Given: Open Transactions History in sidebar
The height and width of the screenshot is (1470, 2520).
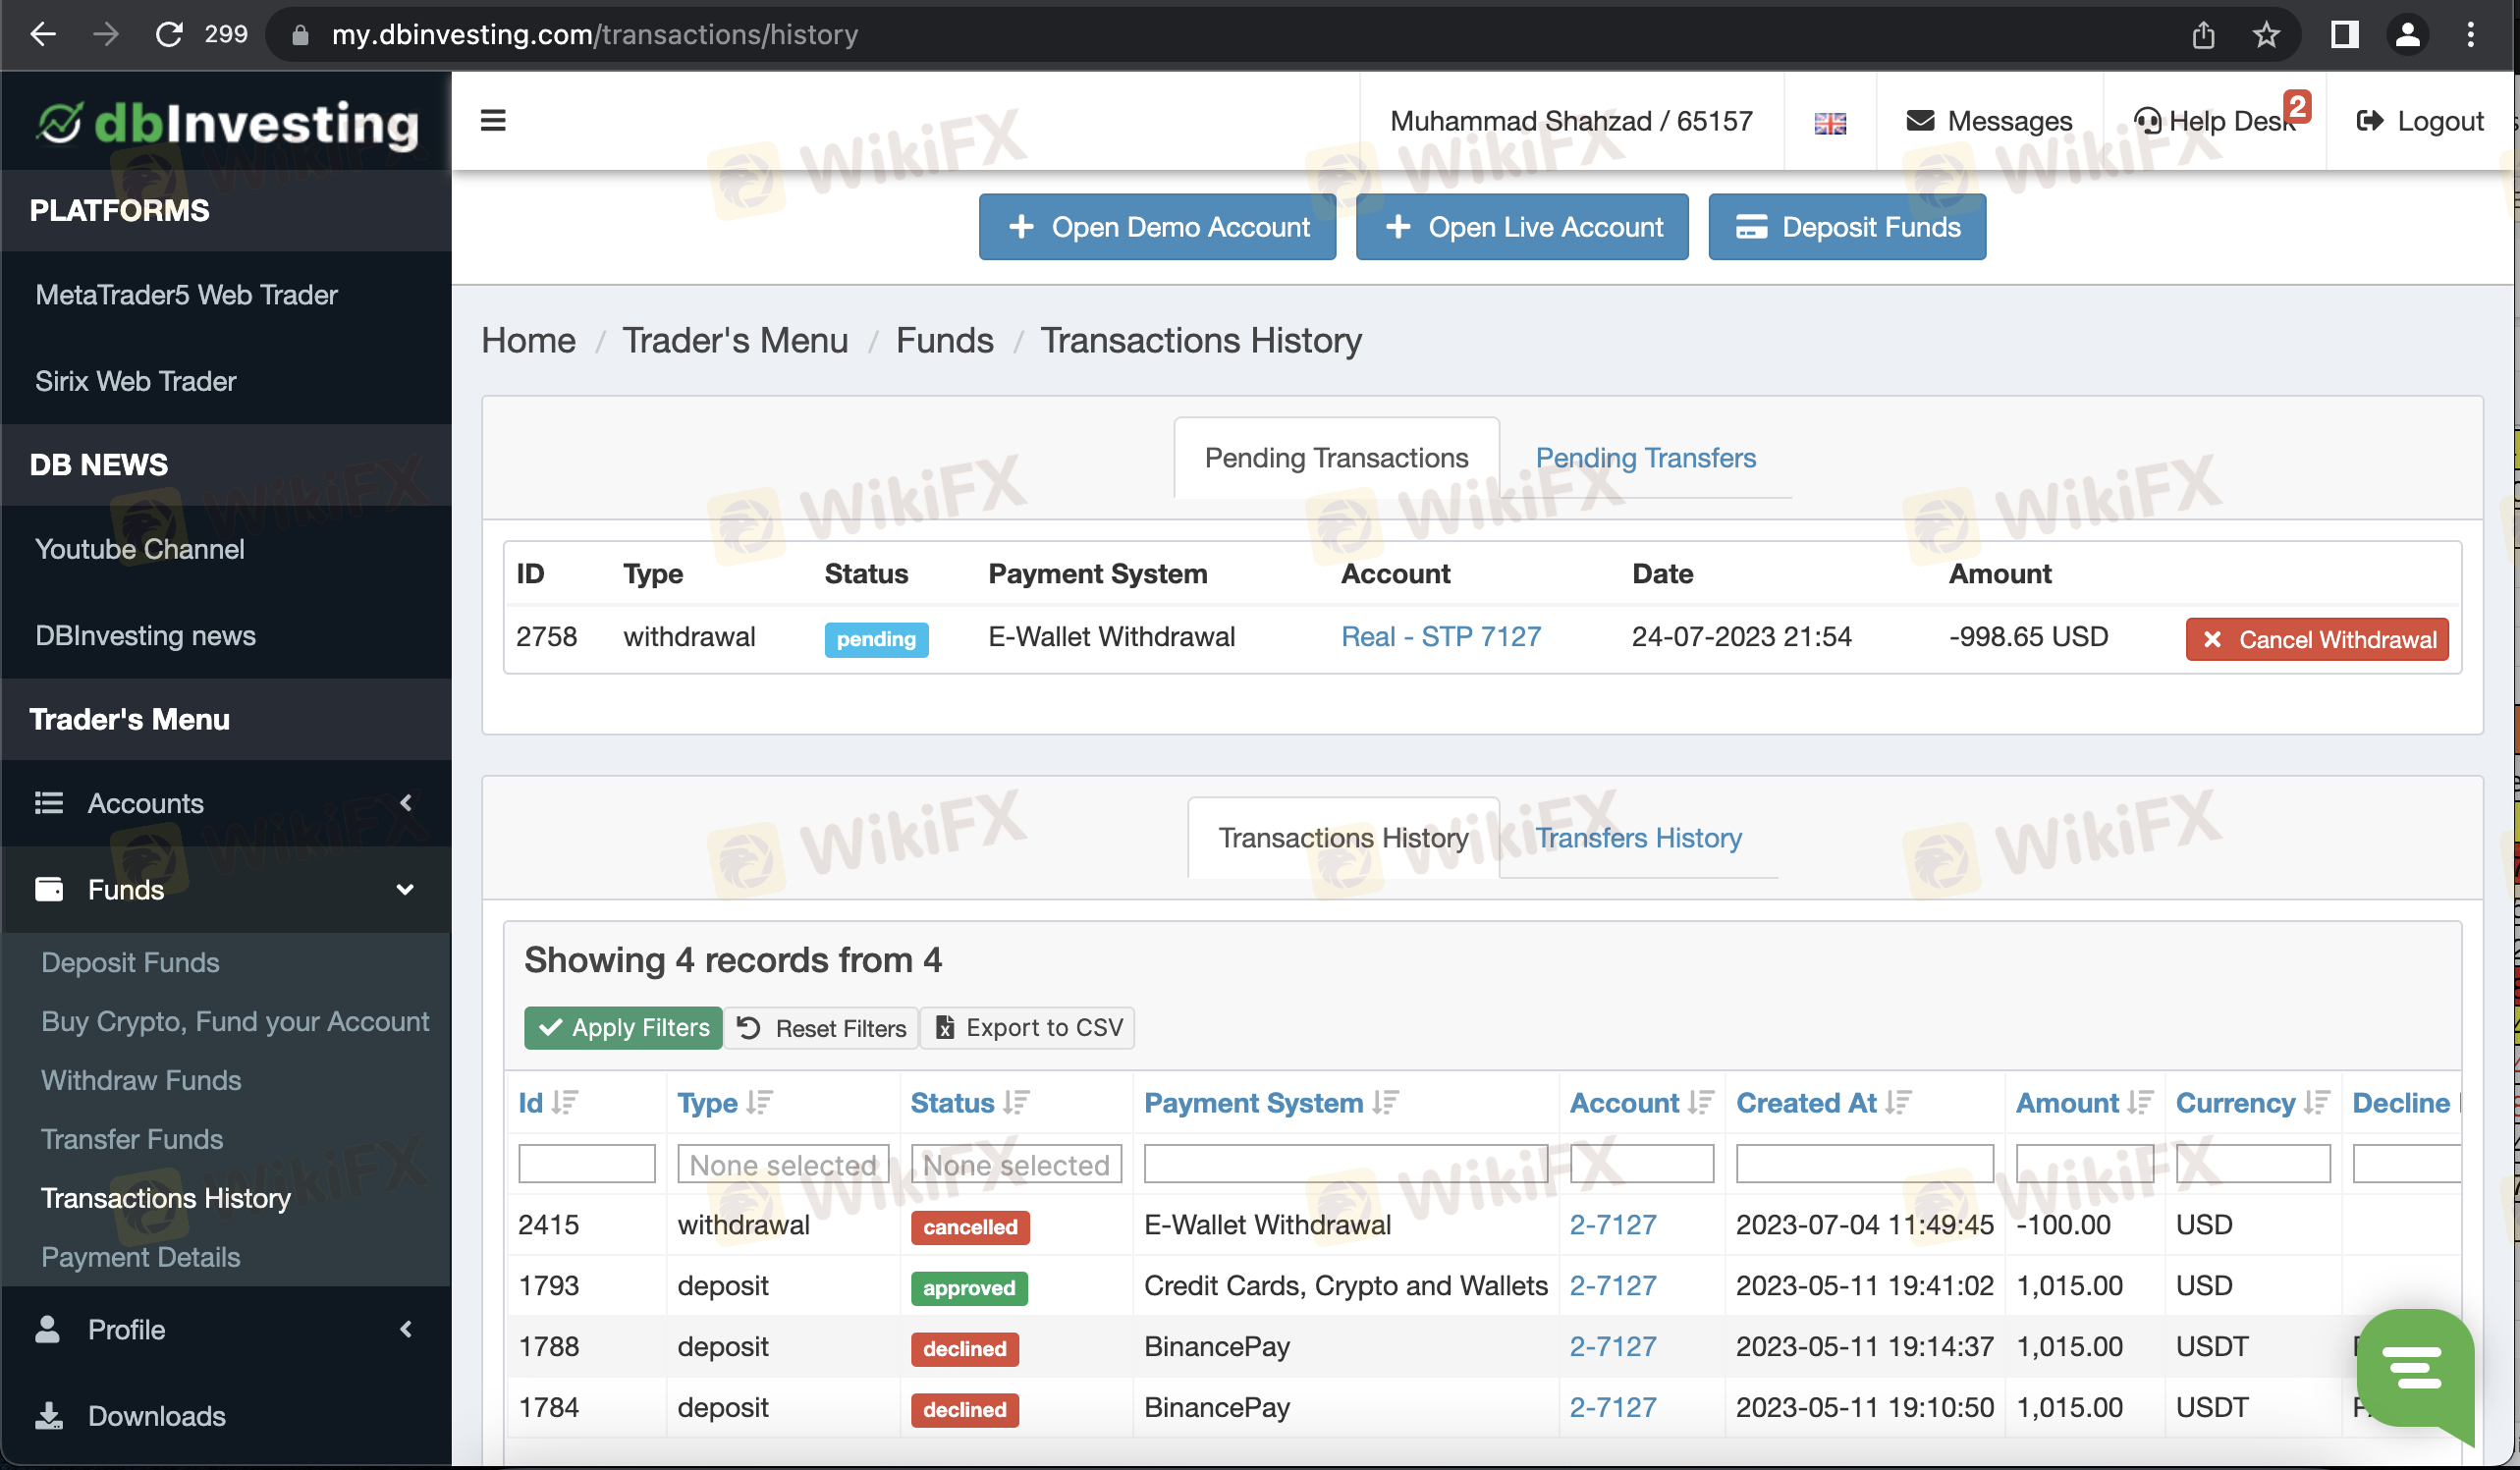Looking at the screenshot, I should [x=166, y=1198].
